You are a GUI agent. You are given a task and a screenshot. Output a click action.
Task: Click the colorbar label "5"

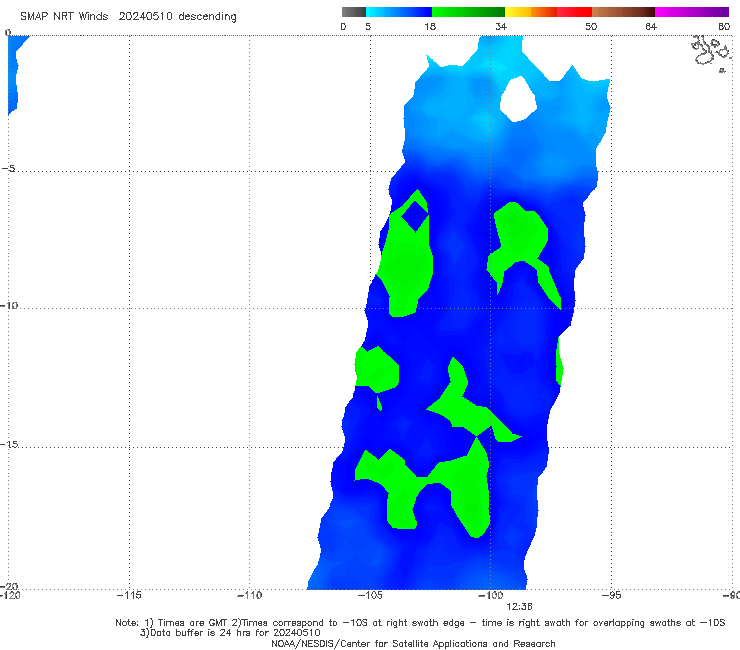tap(368, 26)
